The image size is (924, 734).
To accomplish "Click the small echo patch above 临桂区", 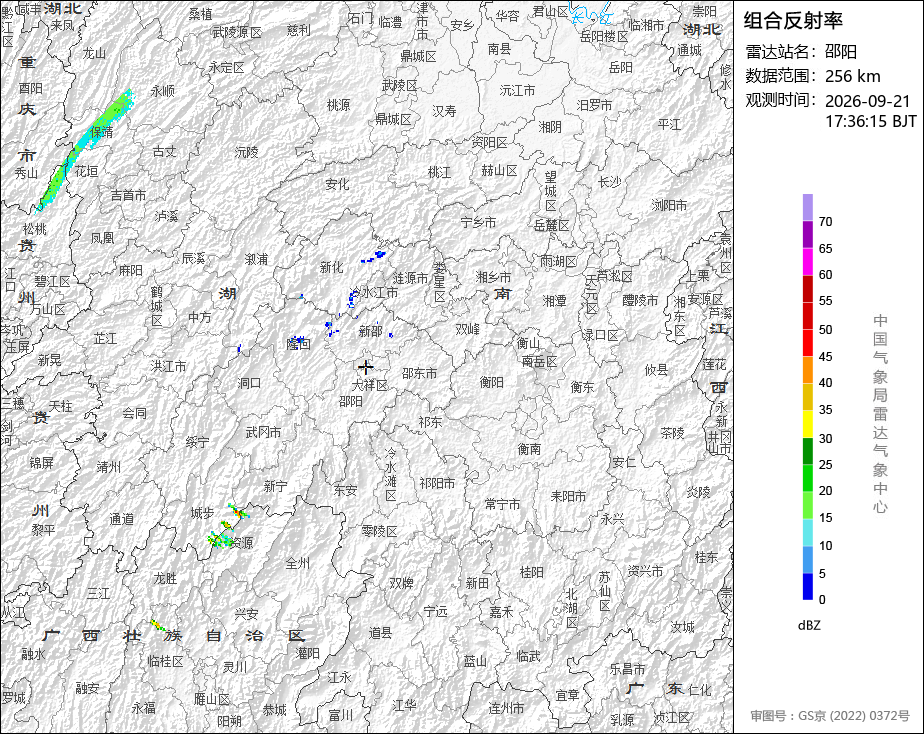I will 159,625.
